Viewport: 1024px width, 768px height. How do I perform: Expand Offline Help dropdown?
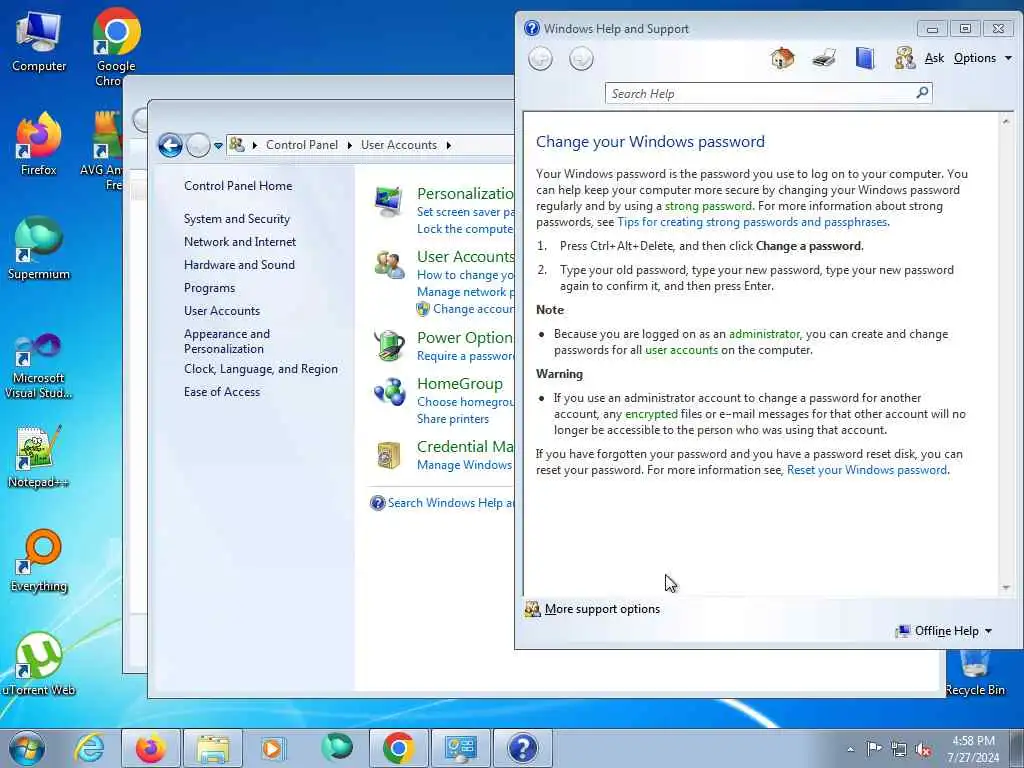945,631
